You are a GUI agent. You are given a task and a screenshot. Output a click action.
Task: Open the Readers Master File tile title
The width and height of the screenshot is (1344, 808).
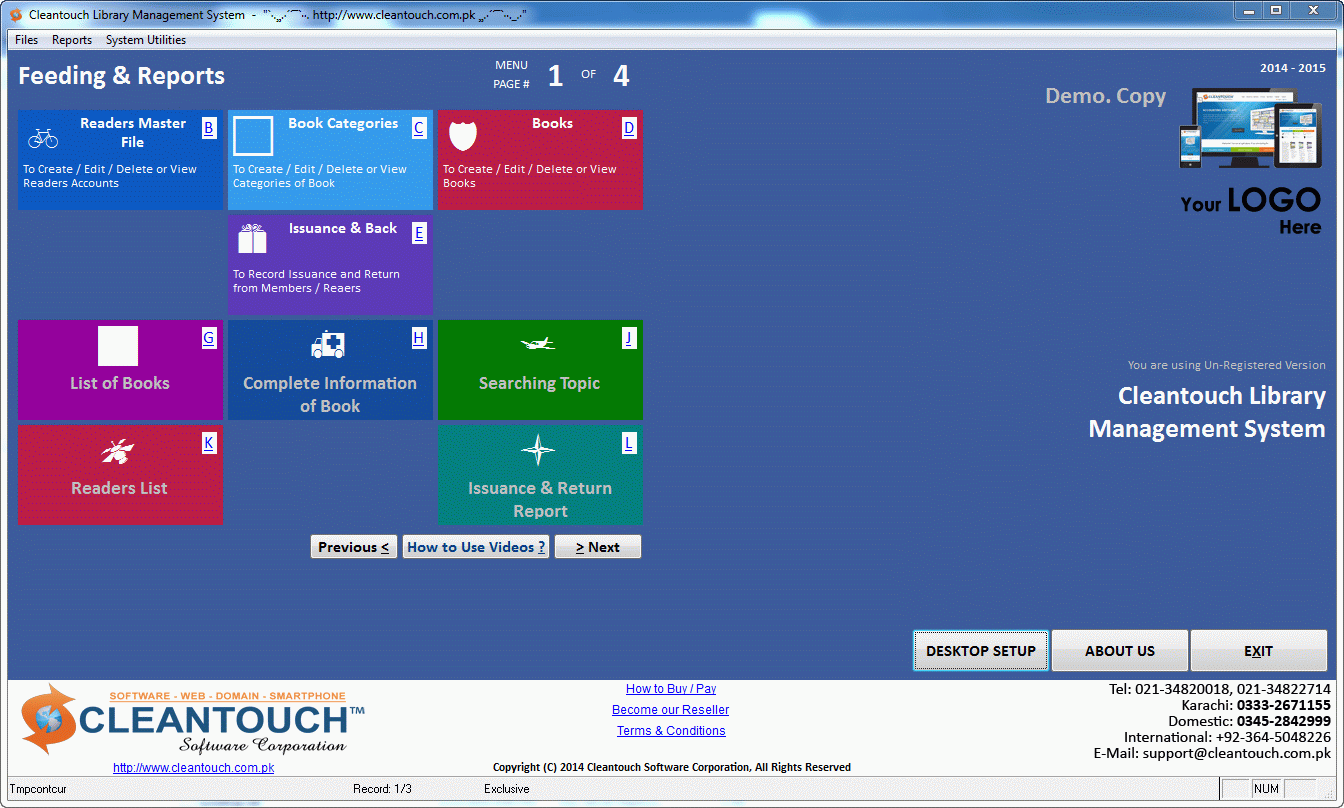pyautogui.click(x=133, y=133)
